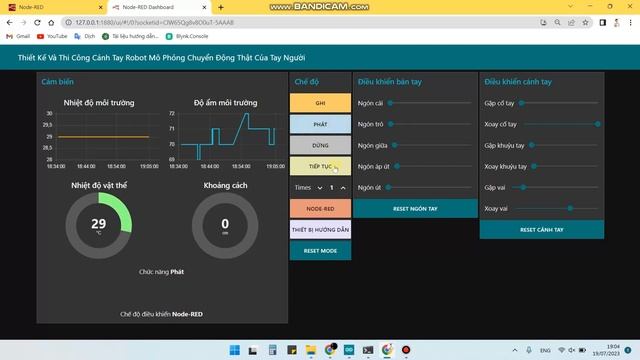Open the Windows Start menu
The height and width of the screenshot is (360, 640).
pos(235,350)
